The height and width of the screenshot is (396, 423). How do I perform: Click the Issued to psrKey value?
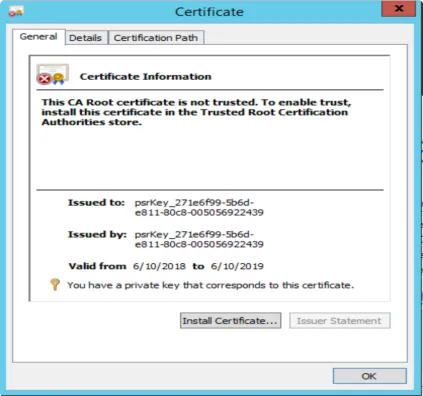199,207
